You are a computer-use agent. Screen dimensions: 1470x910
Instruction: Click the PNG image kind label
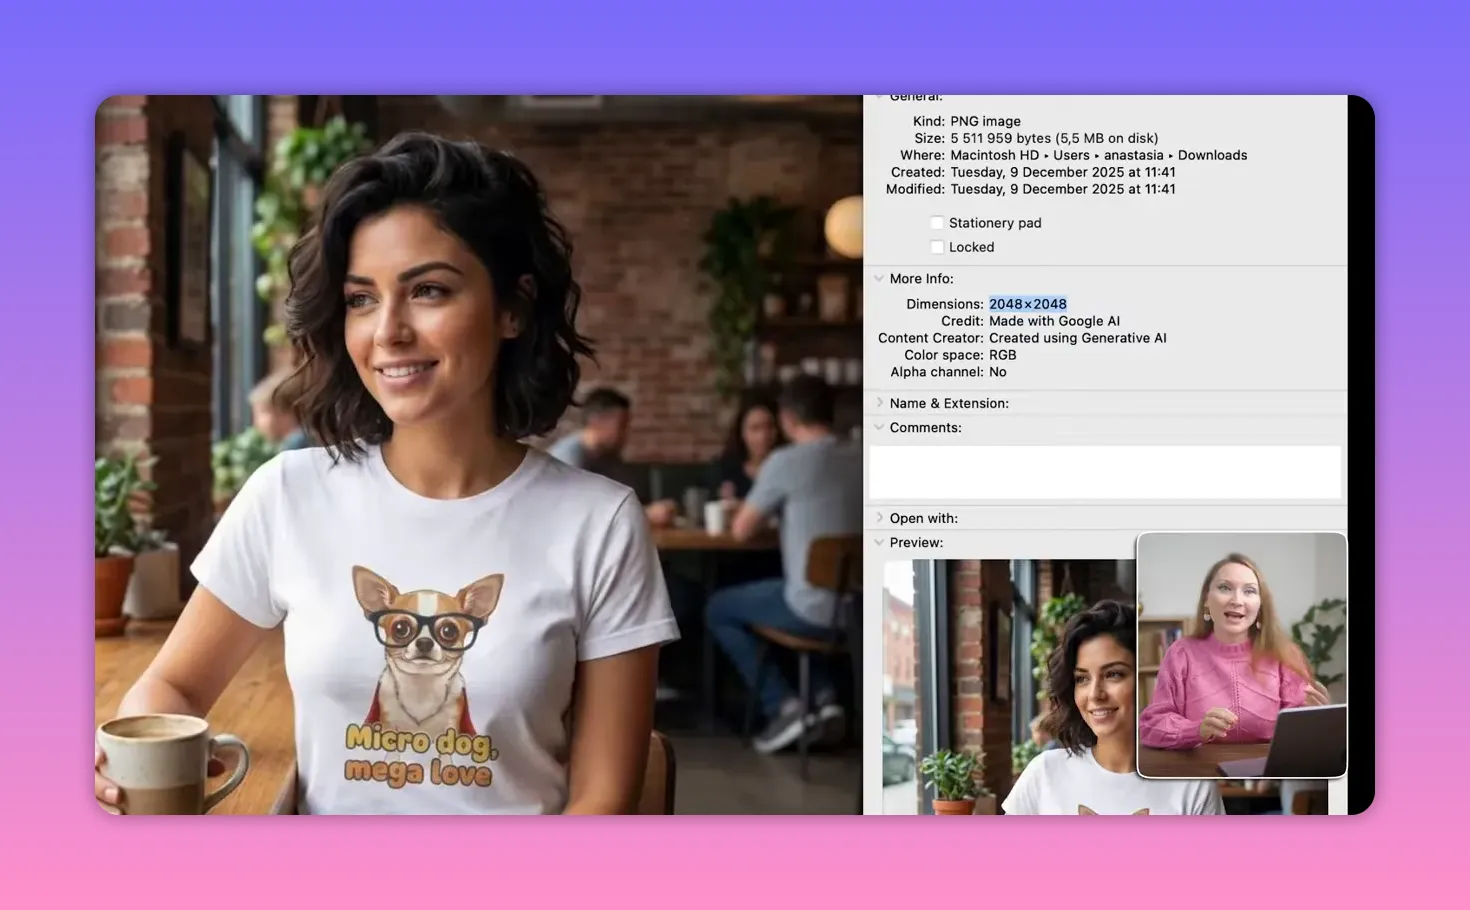click(x=985, y=120)
